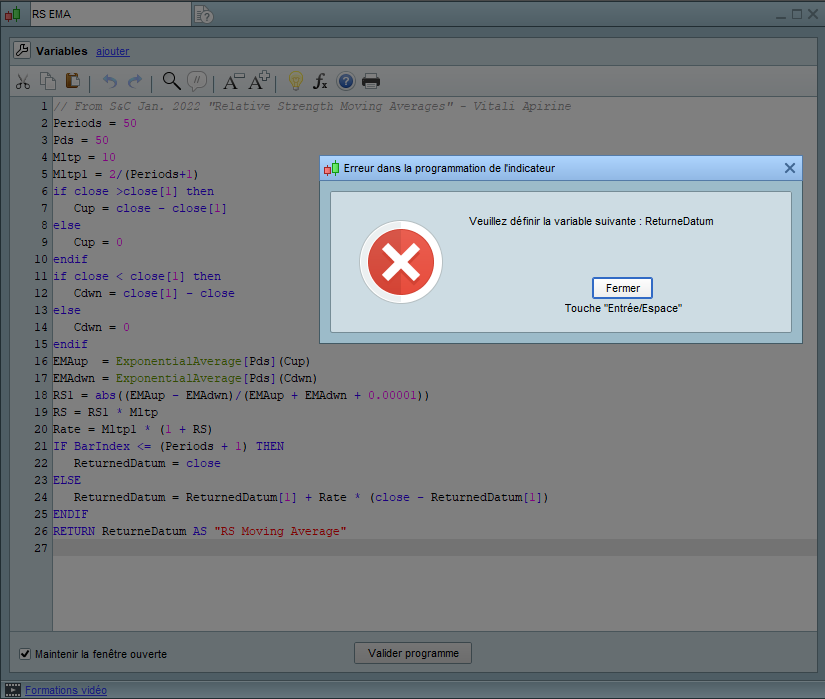The height and width of the screenshot is (699, 825).
Task: Click the wrench icon beside Variables
Action: click(x=22, y=50)
